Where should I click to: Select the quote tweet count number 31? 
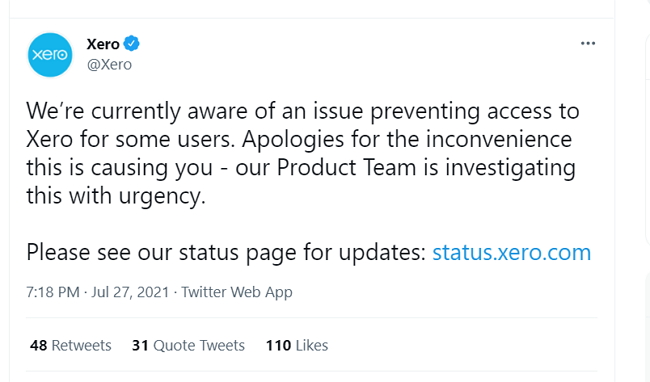click(140, 346)
